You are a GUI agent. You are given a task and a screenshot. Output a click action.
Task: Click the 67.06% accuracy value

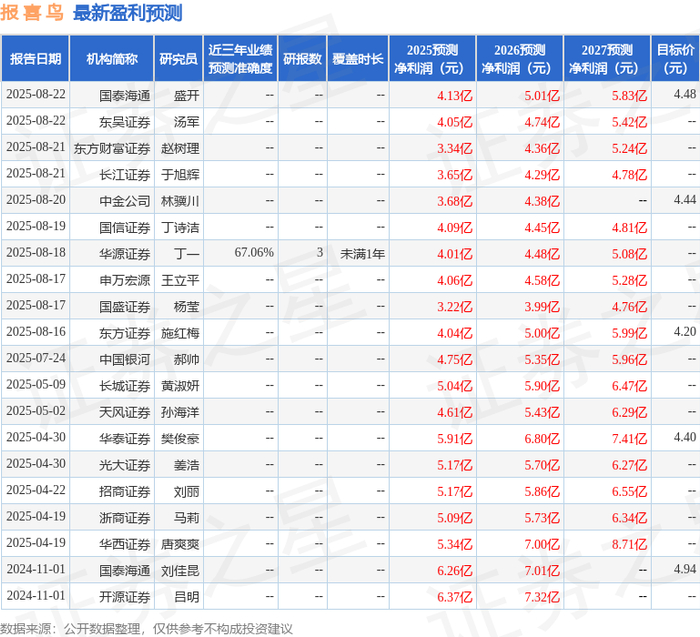254,253
